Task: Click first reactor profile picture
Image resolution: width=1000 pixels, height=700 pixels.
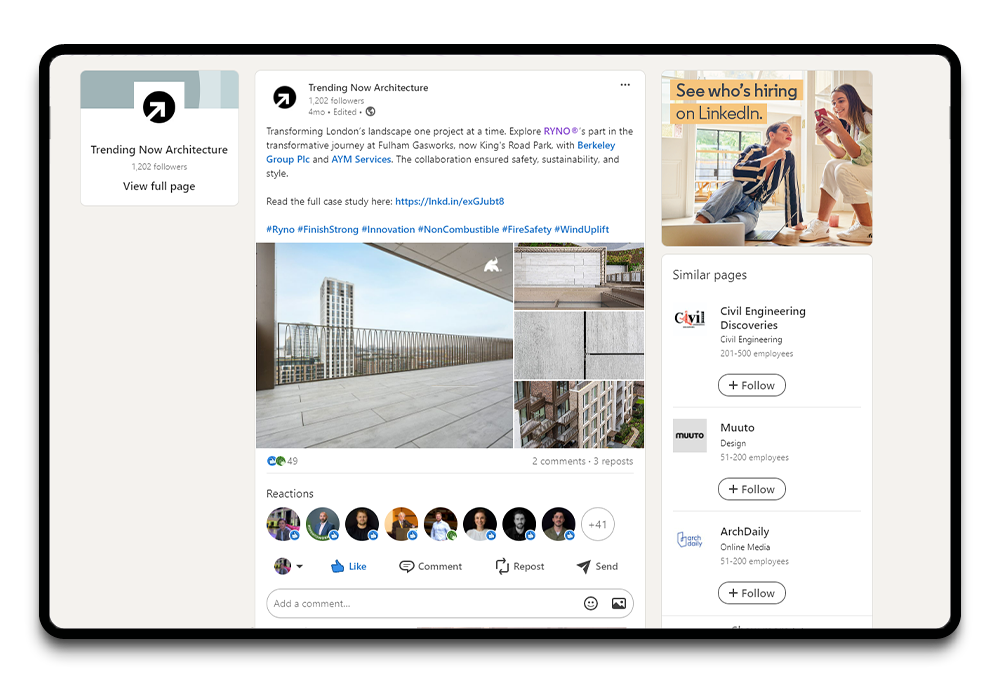Action: [x=283, y=524]
